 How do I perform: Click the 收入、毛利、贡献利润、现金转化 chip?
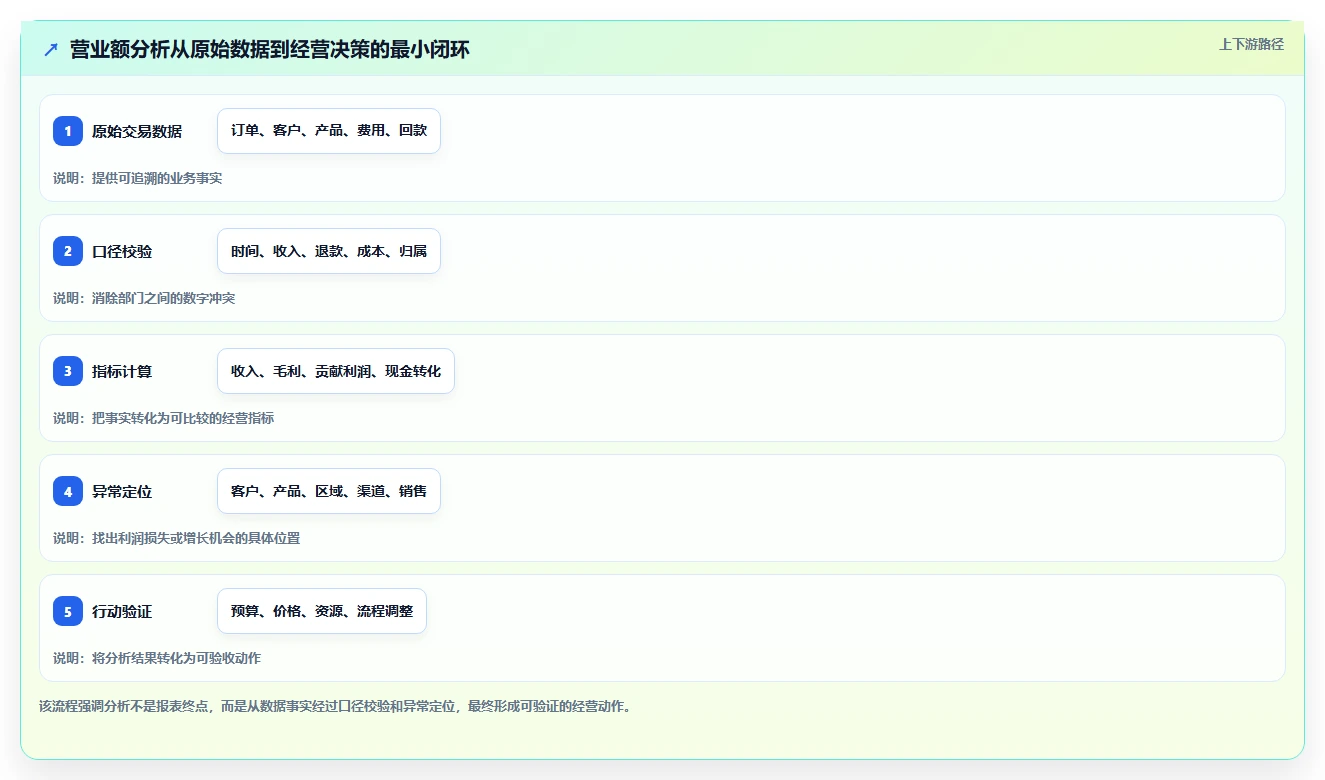point(336,371)
